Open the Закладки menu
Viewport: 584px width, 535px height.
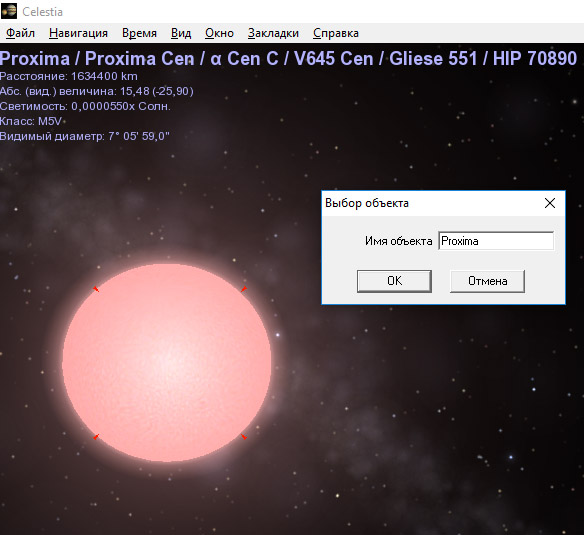(x=273, y=33)
